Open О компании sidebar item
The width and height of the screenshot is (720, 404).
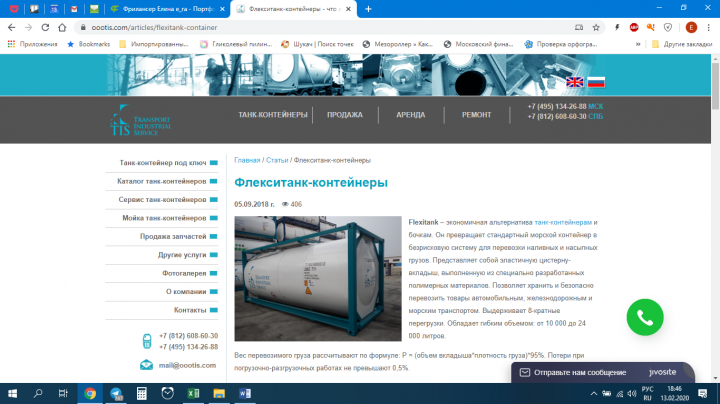coord(186,291)
